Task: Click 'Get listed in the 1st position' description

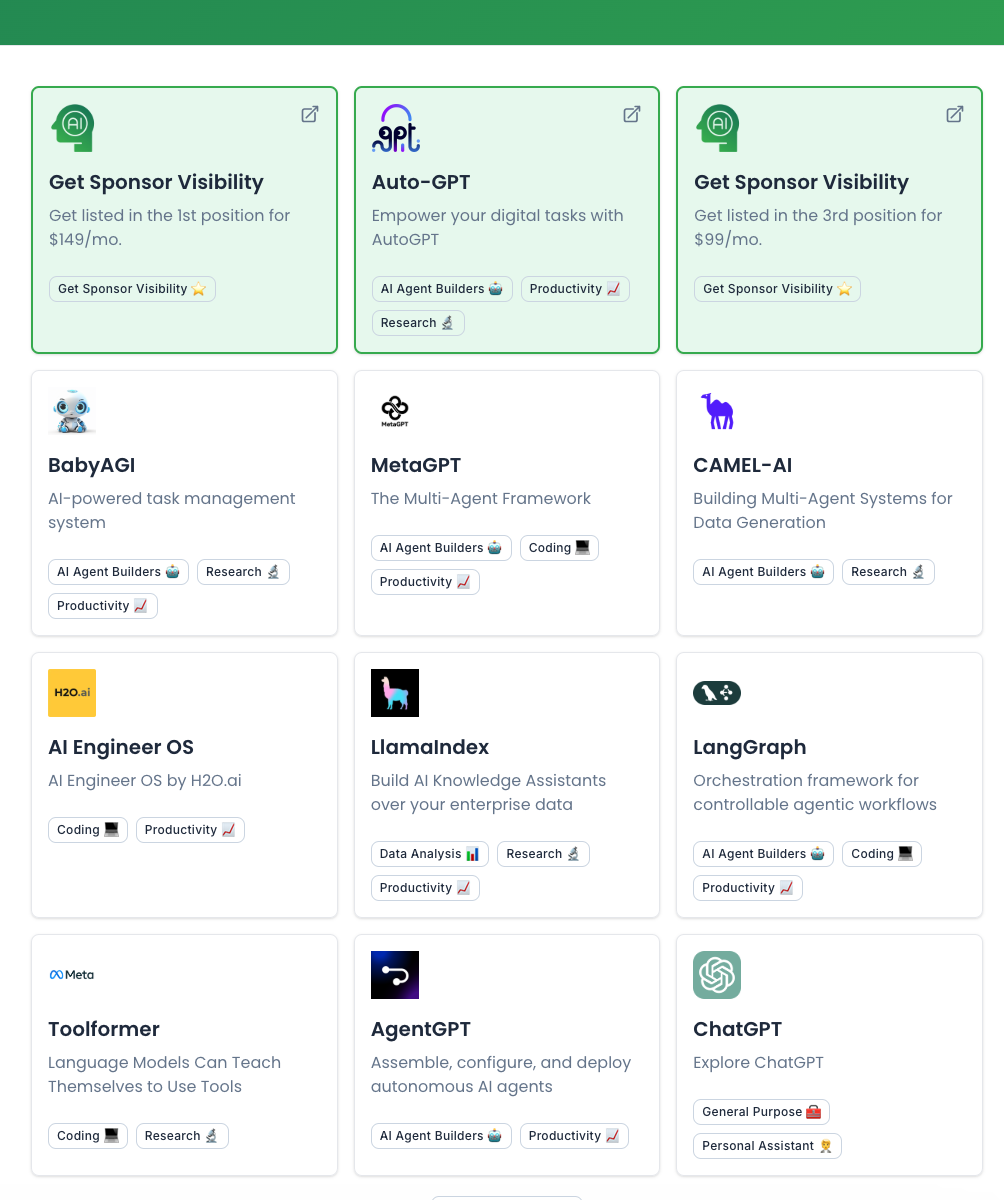Action: [x=170, y=227]
